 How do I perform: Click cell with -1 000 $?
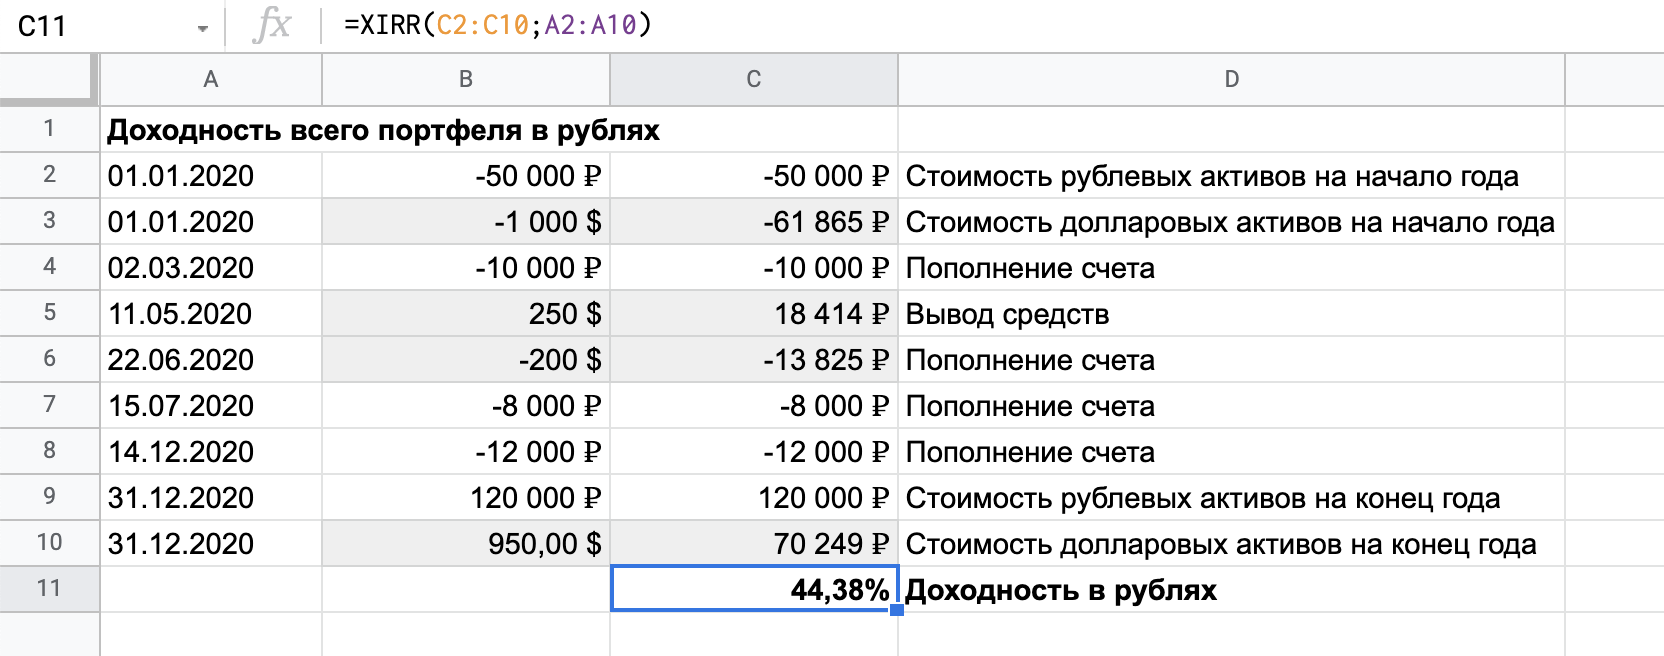point(466,222)
